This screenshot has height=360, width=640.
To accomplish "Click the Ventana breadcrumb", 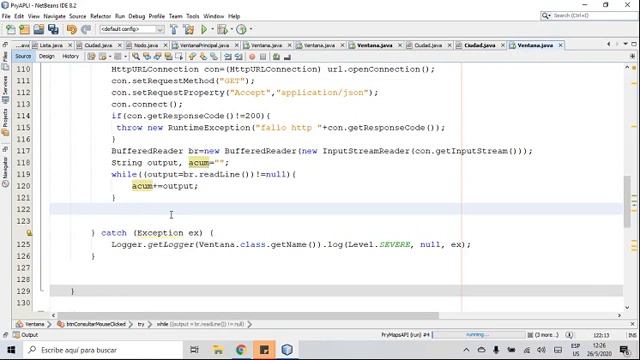I will tap(34, 324).
